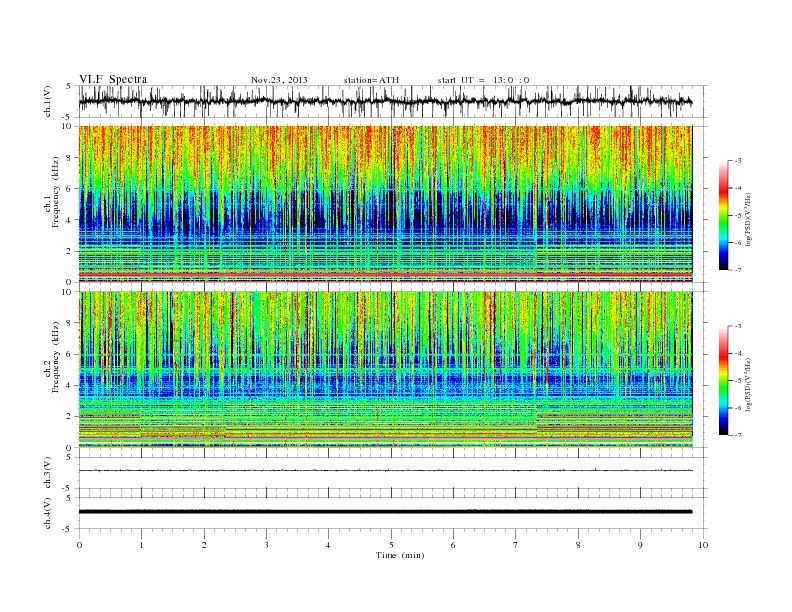Click the "station=ATH" header label
Screen dimensions: 792x612
coord(371,80)
